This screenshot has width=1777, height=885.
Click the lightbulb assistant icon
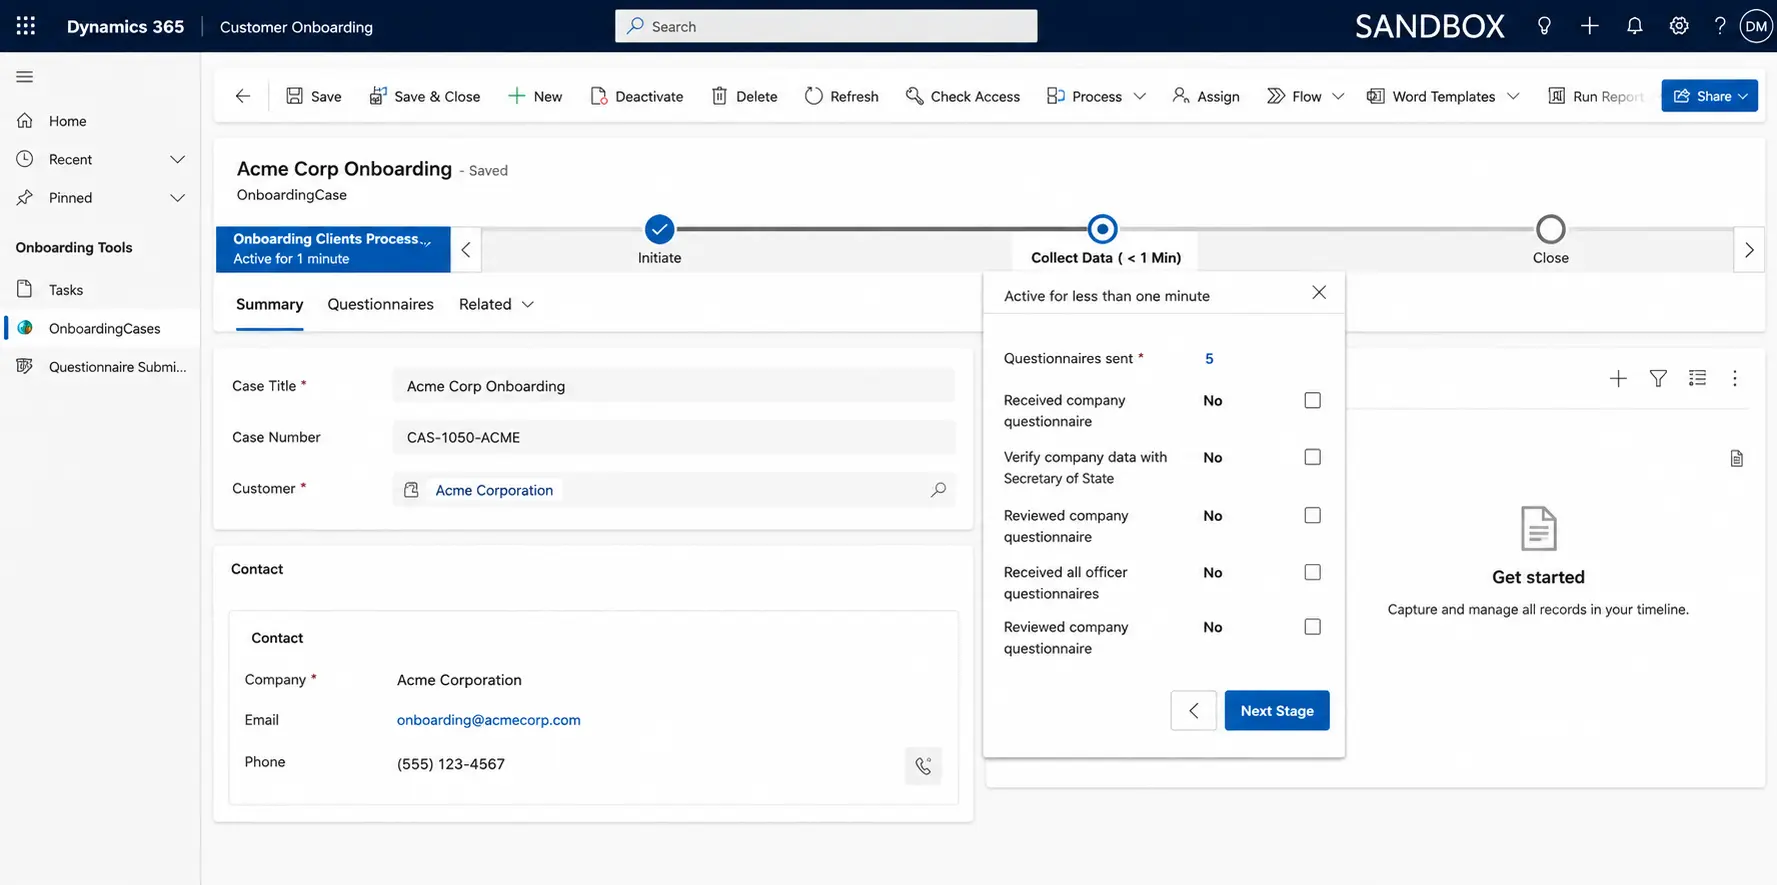tap(1544, 26)
